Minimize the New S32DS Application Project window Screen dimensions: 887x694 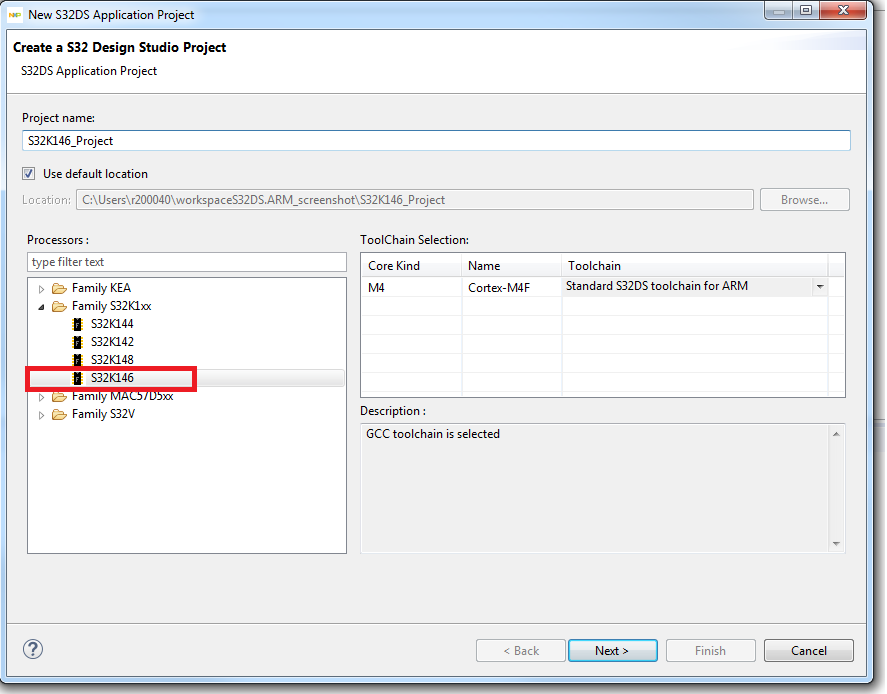point(779,10)
